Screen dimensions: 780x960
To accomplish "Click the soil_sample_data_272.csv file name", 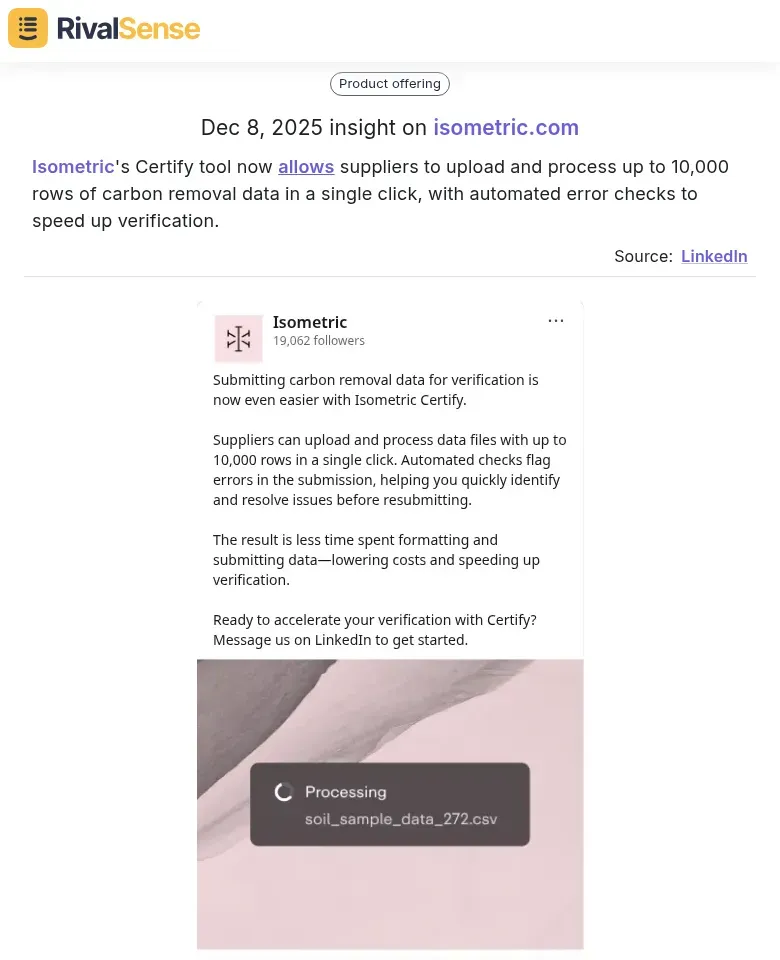I will (x=401, y=820).
